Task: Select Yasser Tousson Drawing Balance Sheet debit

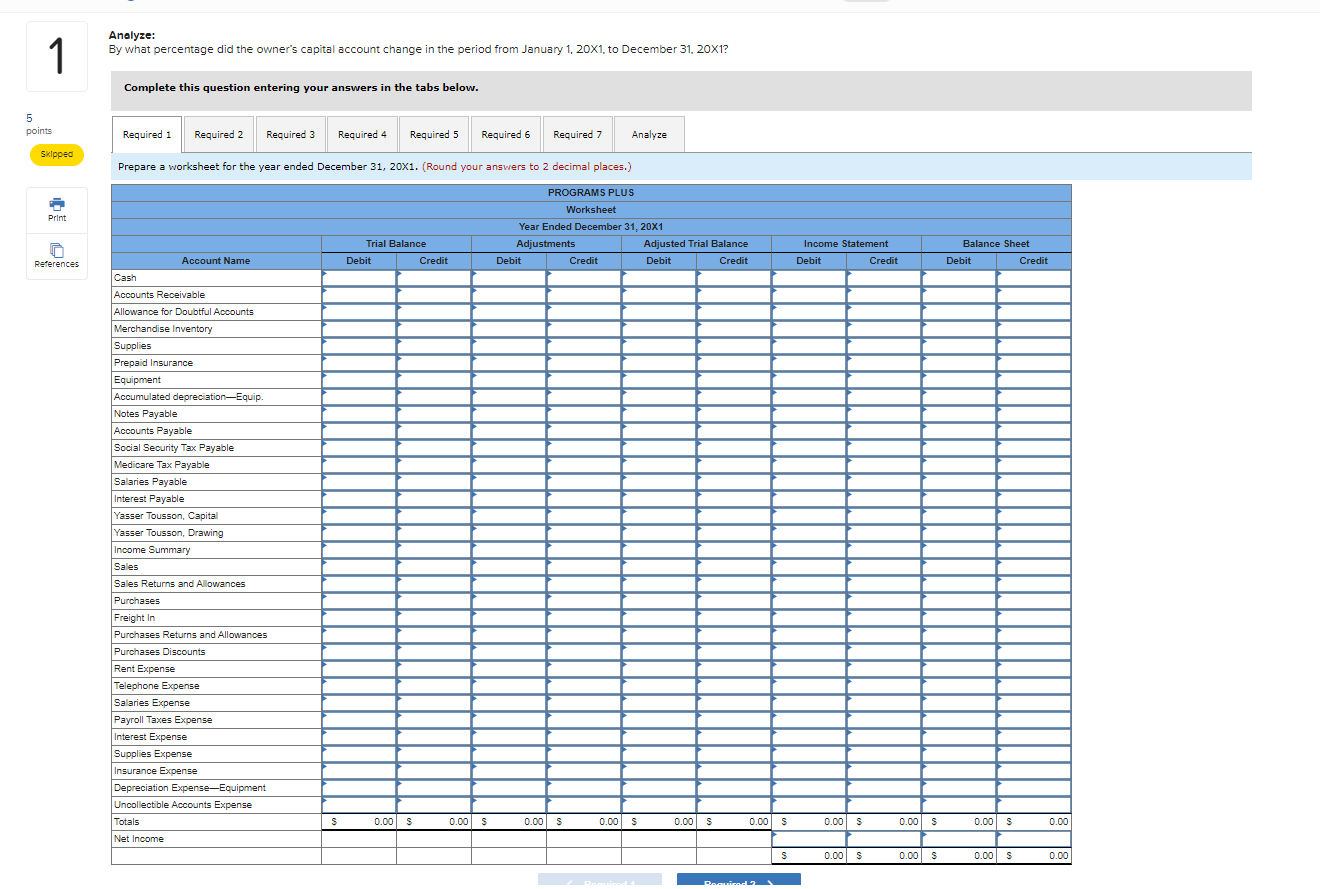Action: (x=959, y=533)
